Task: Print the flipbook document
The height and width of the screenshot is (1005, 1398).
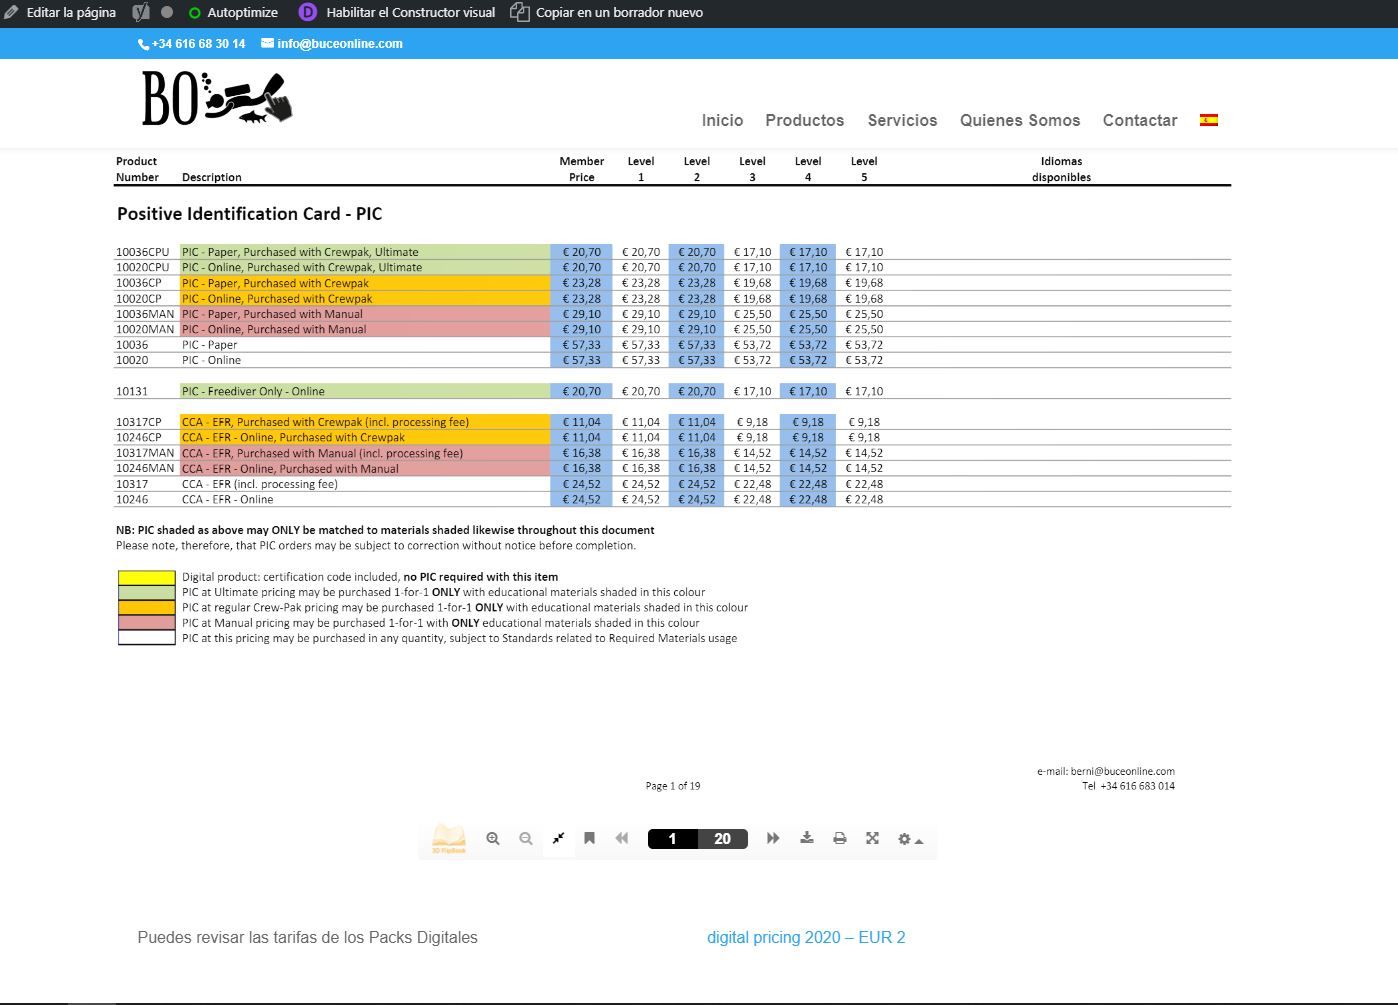Action: 840,838
